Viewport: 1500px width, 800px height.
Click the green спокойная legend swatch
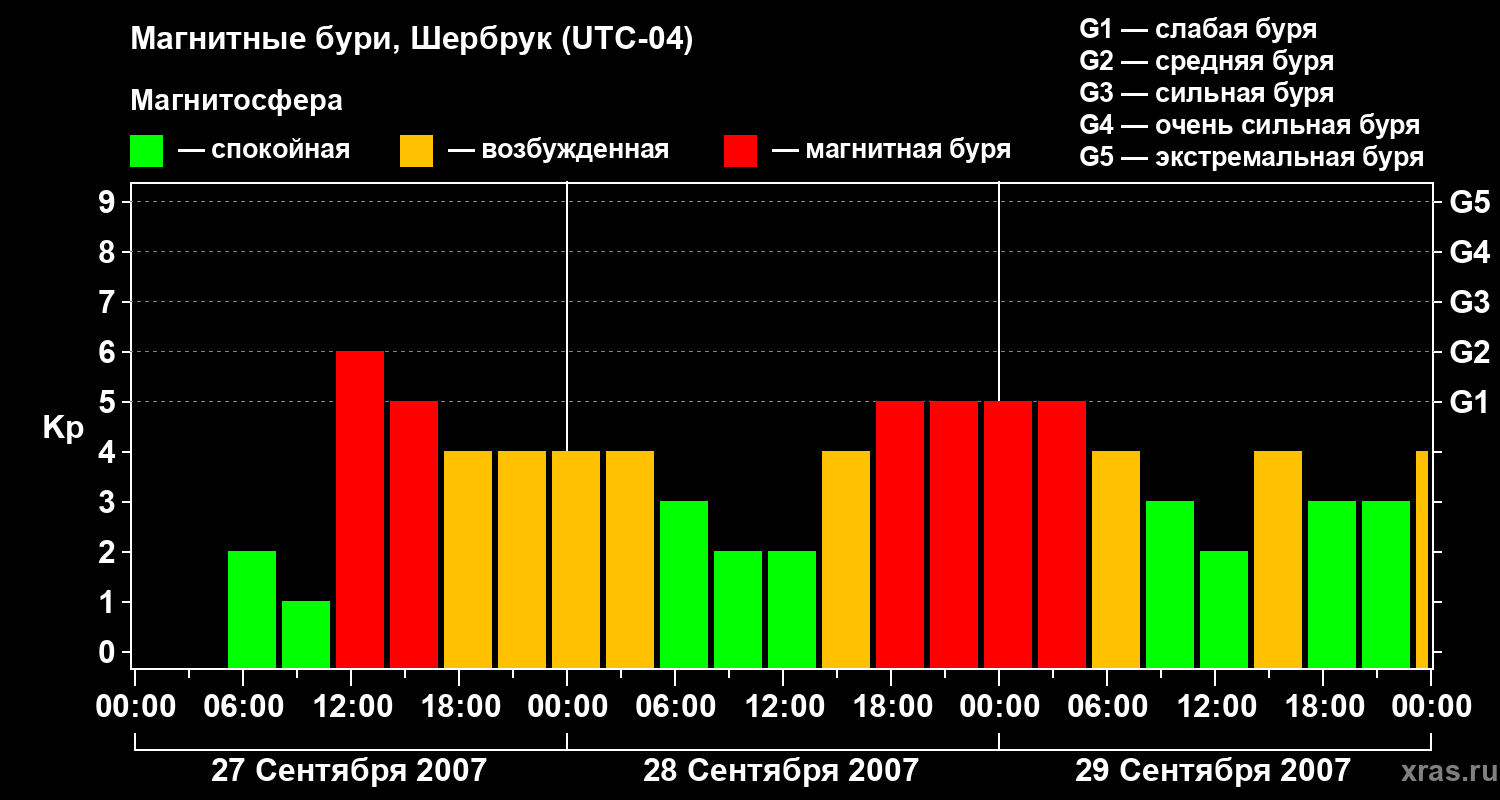[146, 151]
